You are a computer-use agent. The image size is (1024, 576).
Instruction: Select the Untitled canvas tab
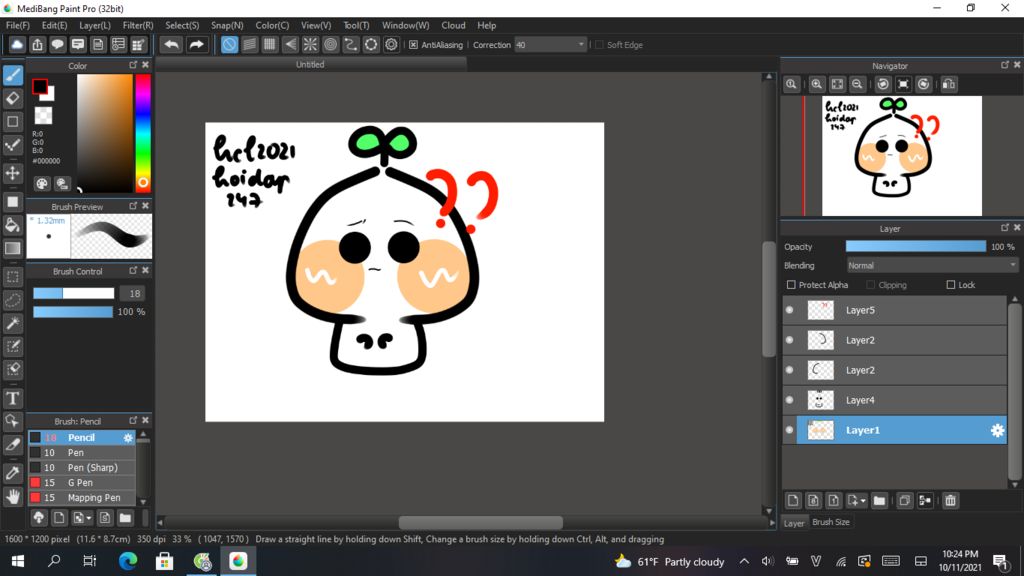point(310,65)
